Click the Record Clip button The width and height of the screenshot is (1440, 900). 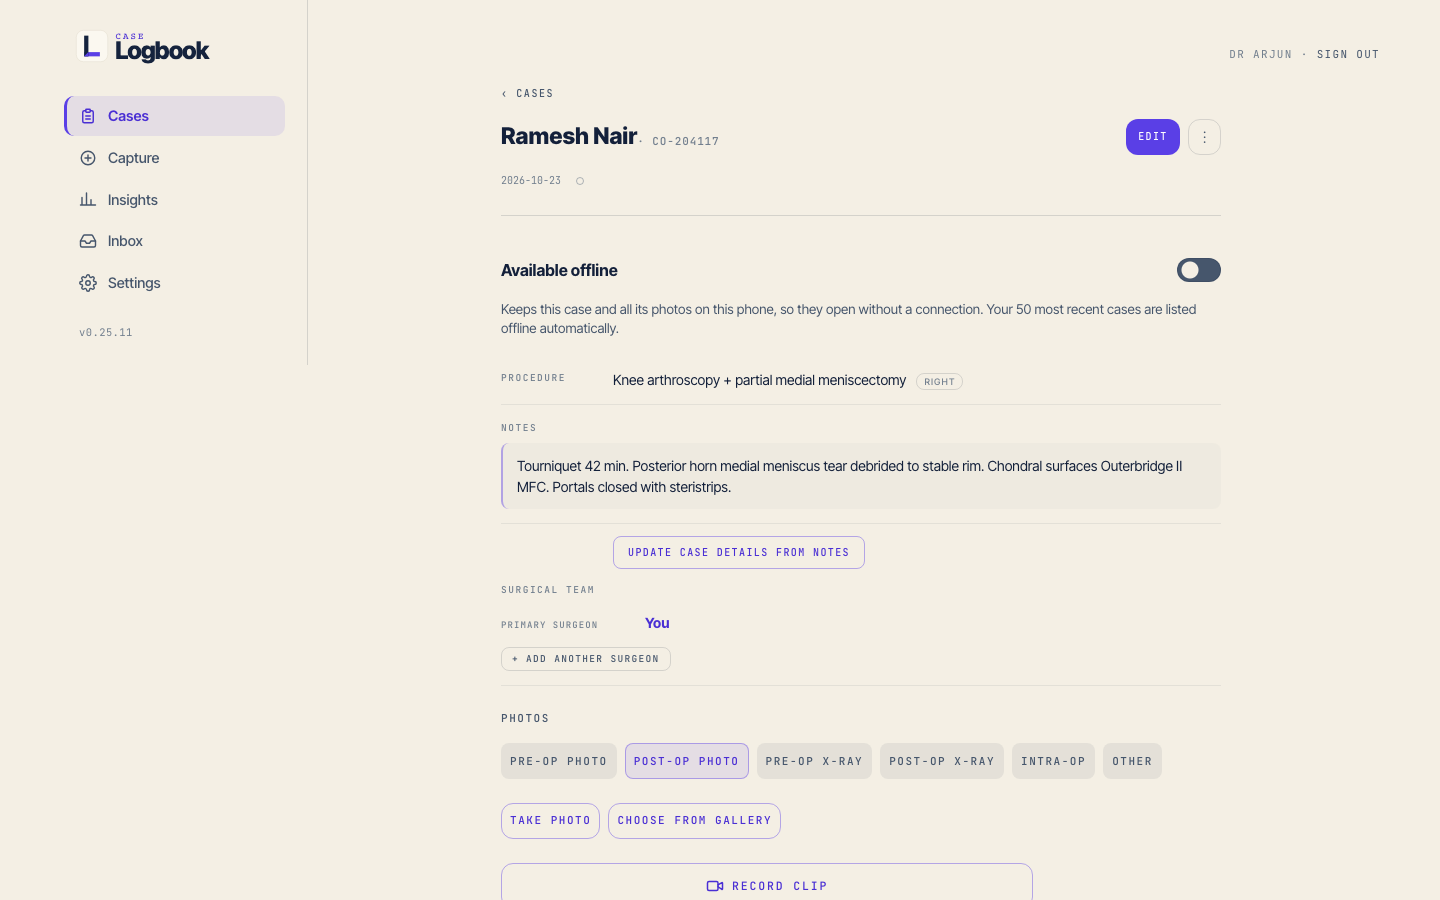coord(767,884)
